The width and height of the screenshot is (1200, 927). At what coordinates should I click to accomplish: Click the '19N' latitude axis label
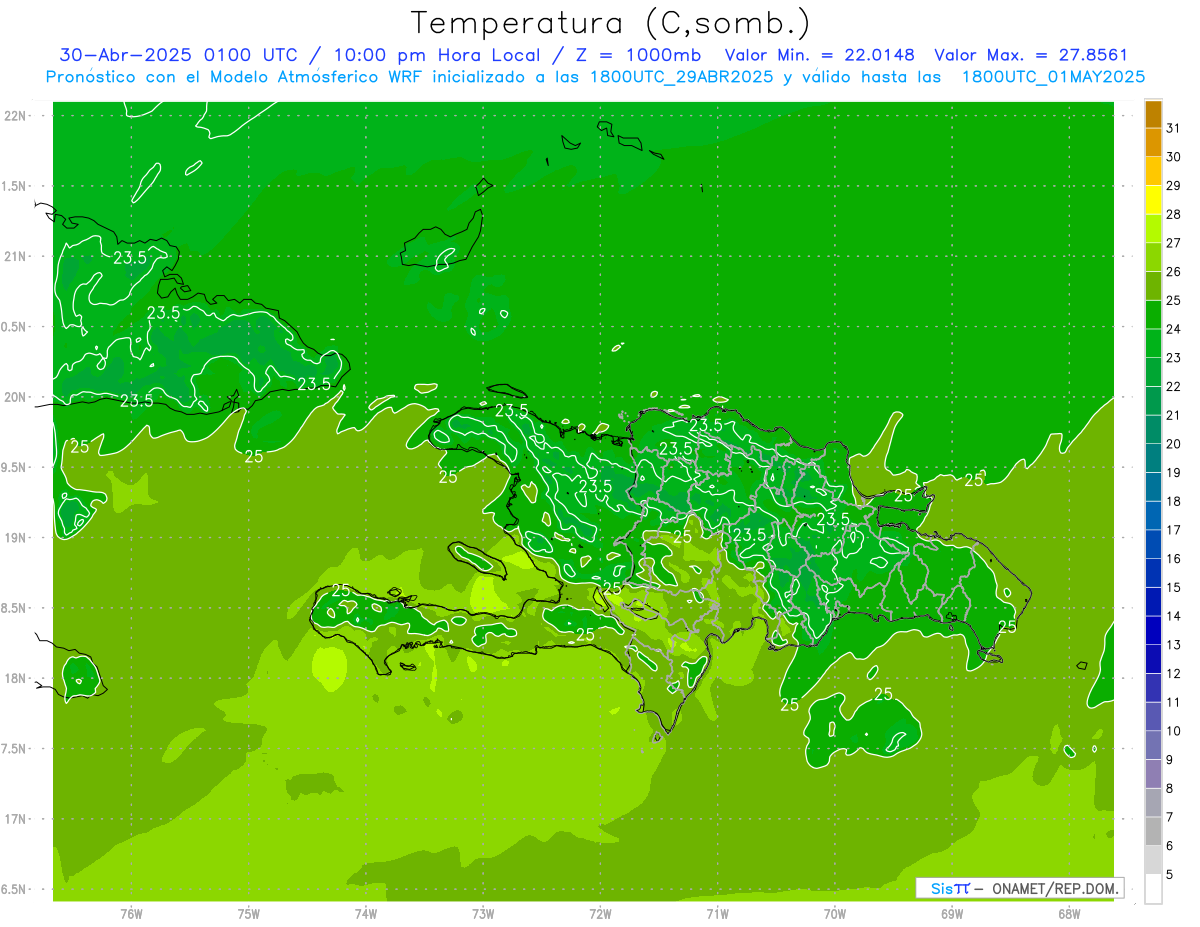coord(16,538)
